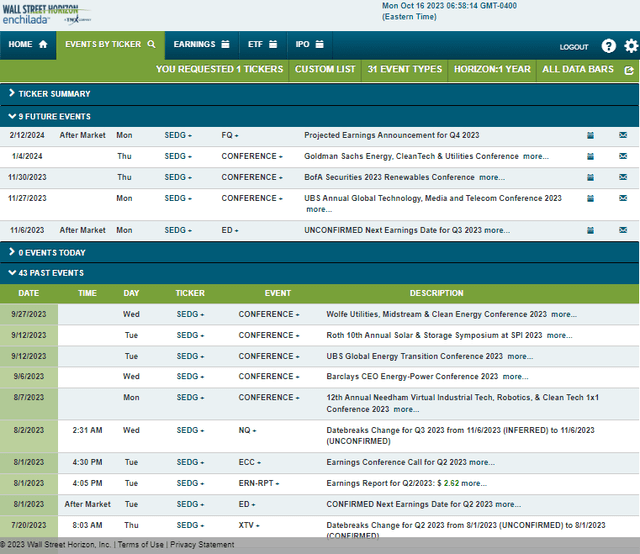Add UBS Annual Global Technology conference to calendar
The height and width of the screenshot is (554, 640).
click(590, 198)
